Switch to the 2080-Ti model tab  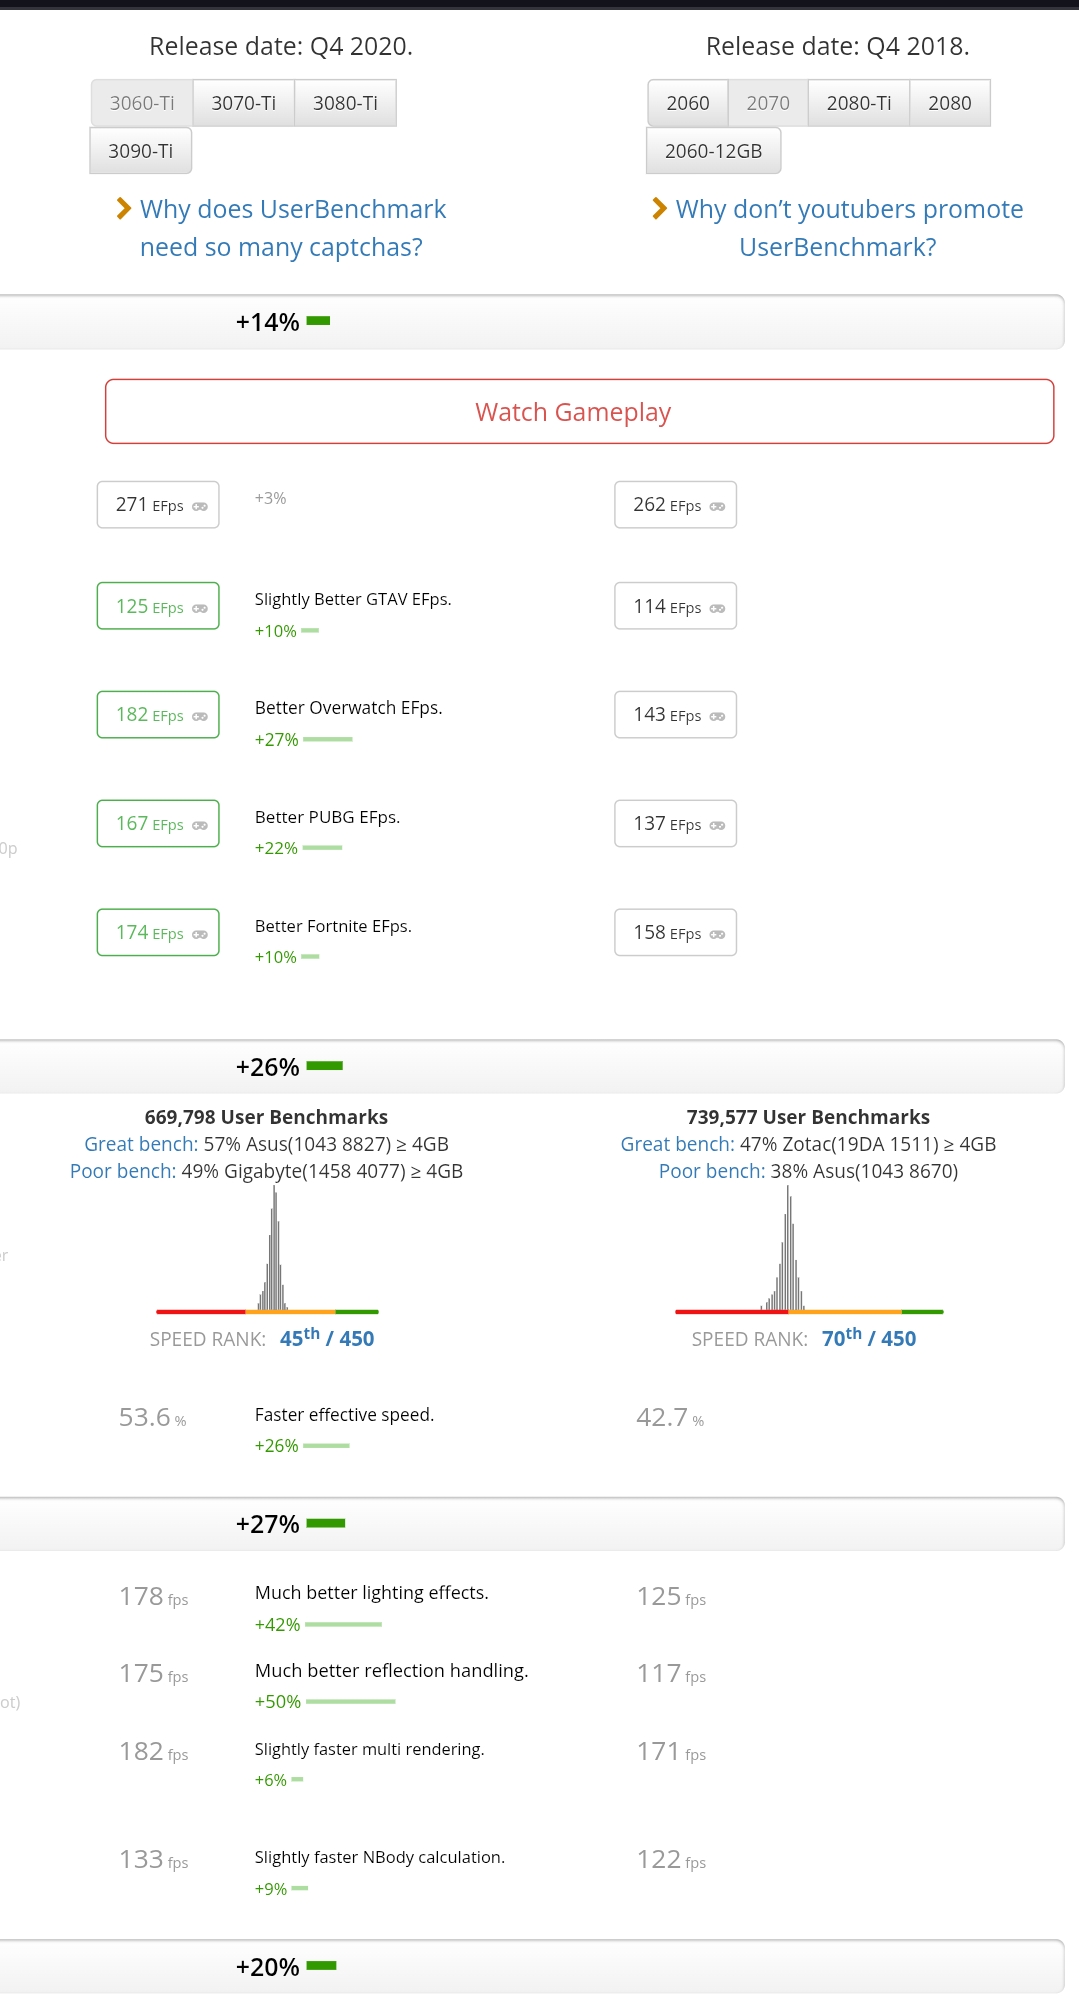click(x=858, y=103)
